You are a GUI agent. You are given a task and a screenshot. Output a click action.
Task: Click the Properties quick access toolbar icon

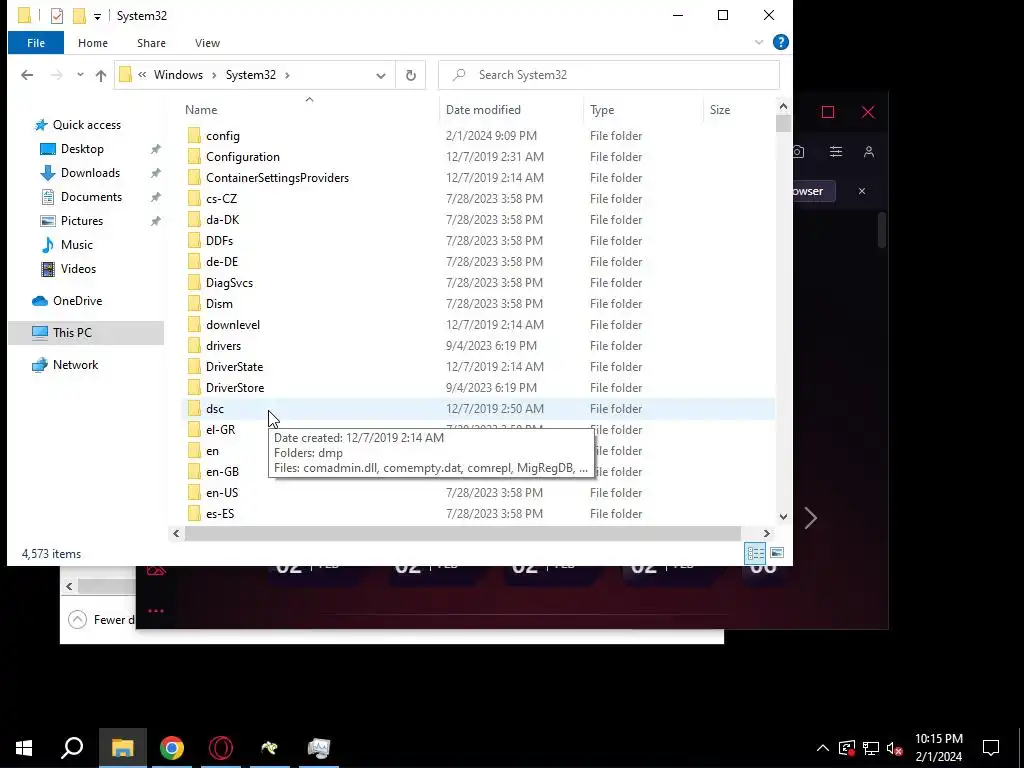[57, 16]
